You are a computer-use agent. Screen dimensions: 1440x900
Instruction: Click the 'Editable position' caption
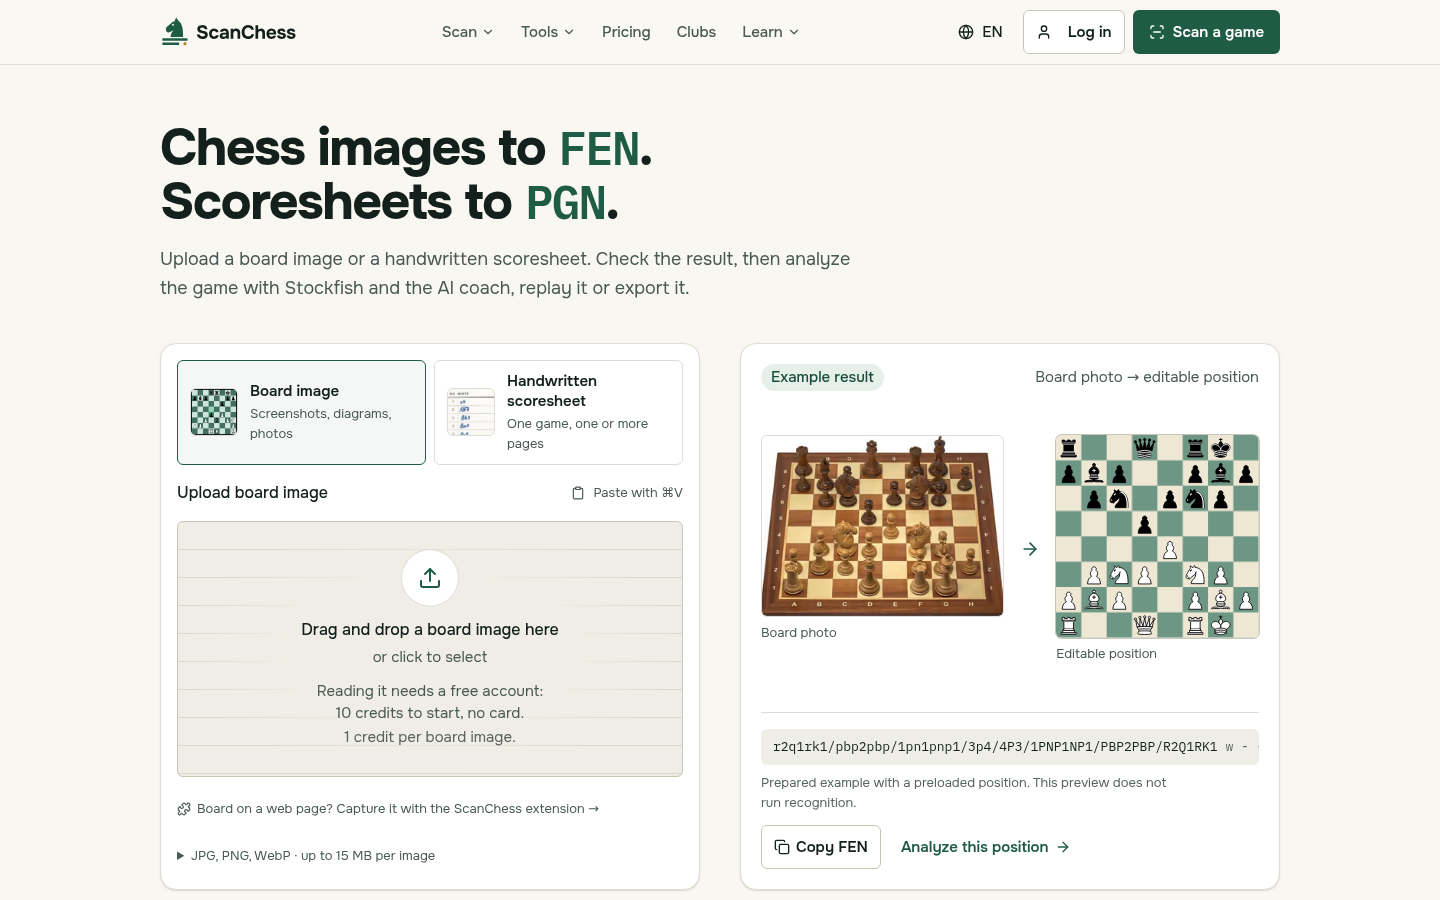(1106, 654)
